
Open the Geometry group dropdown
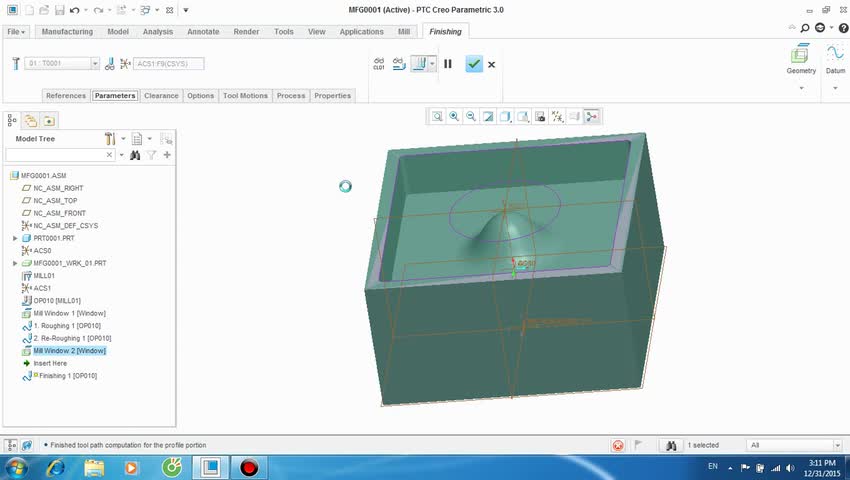coord(801,88)
